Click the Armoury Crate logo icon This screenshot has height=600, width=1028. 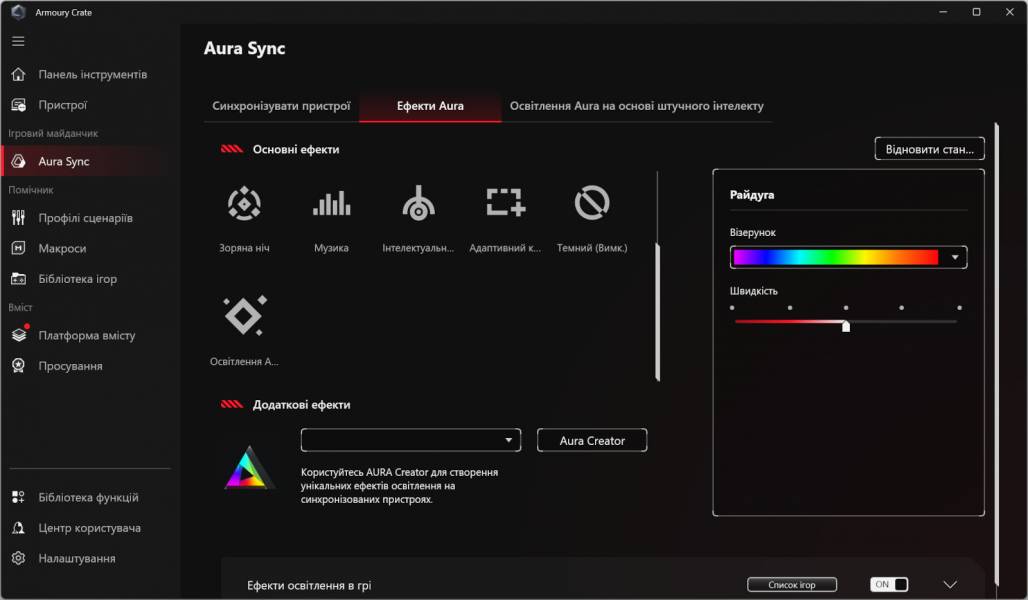[18, 12]
